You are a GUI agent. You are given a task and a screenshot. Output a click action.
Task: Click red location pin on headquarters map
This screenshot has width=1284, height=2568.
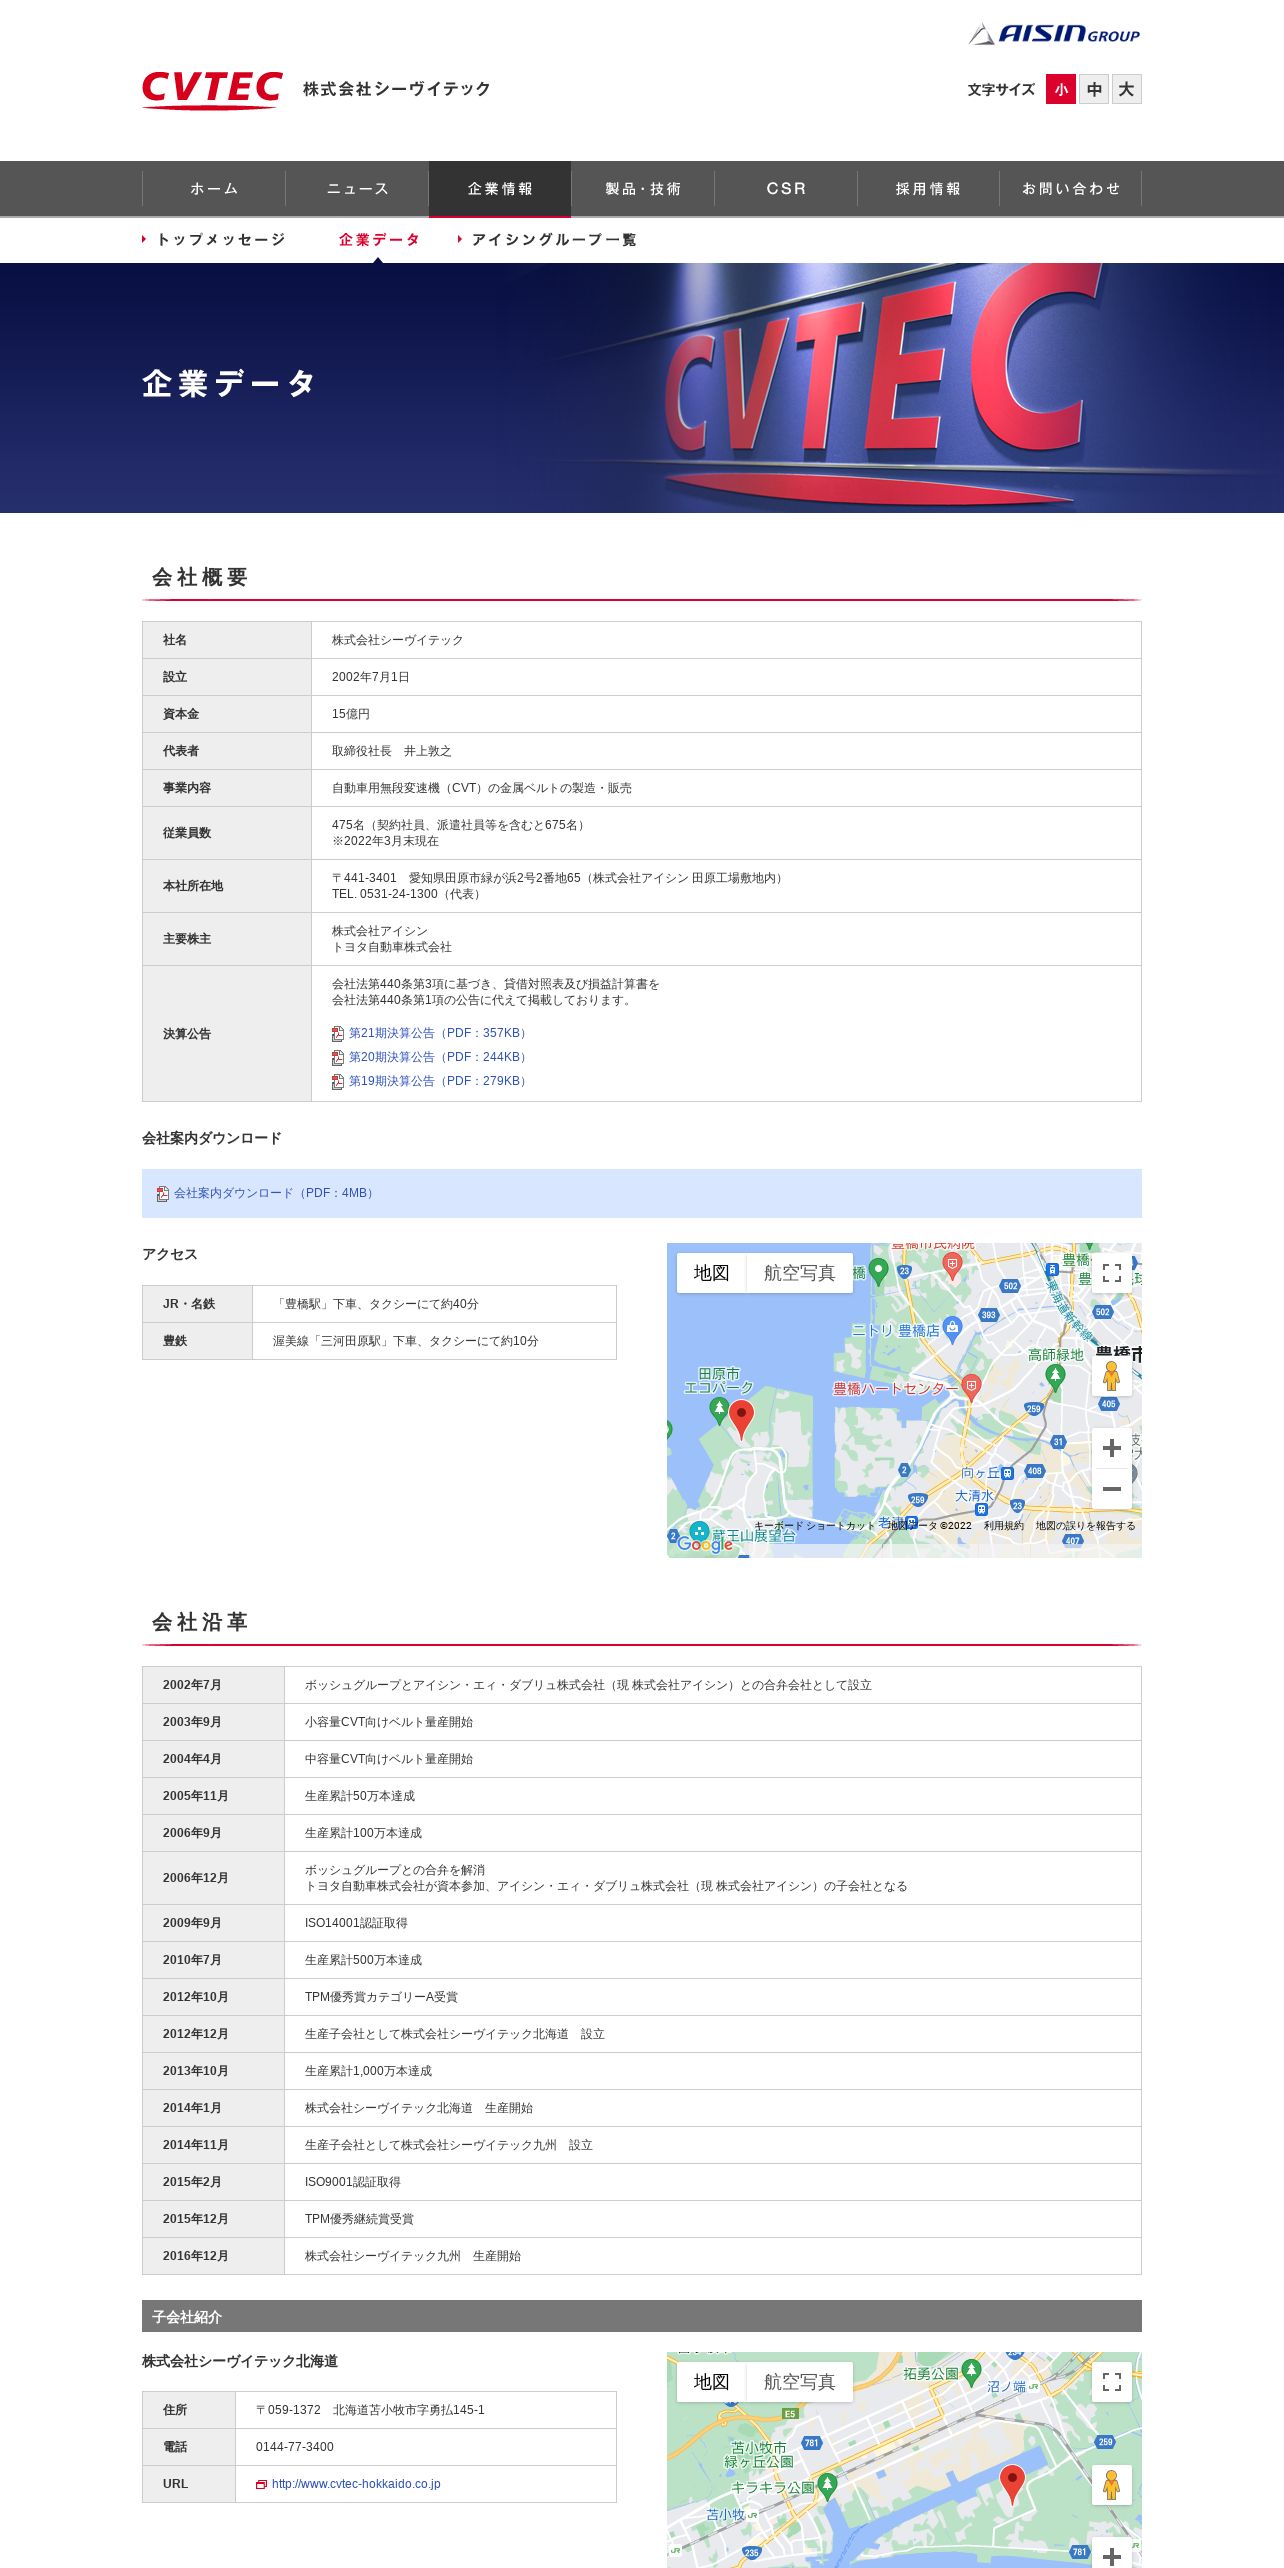click(741, 1418)
